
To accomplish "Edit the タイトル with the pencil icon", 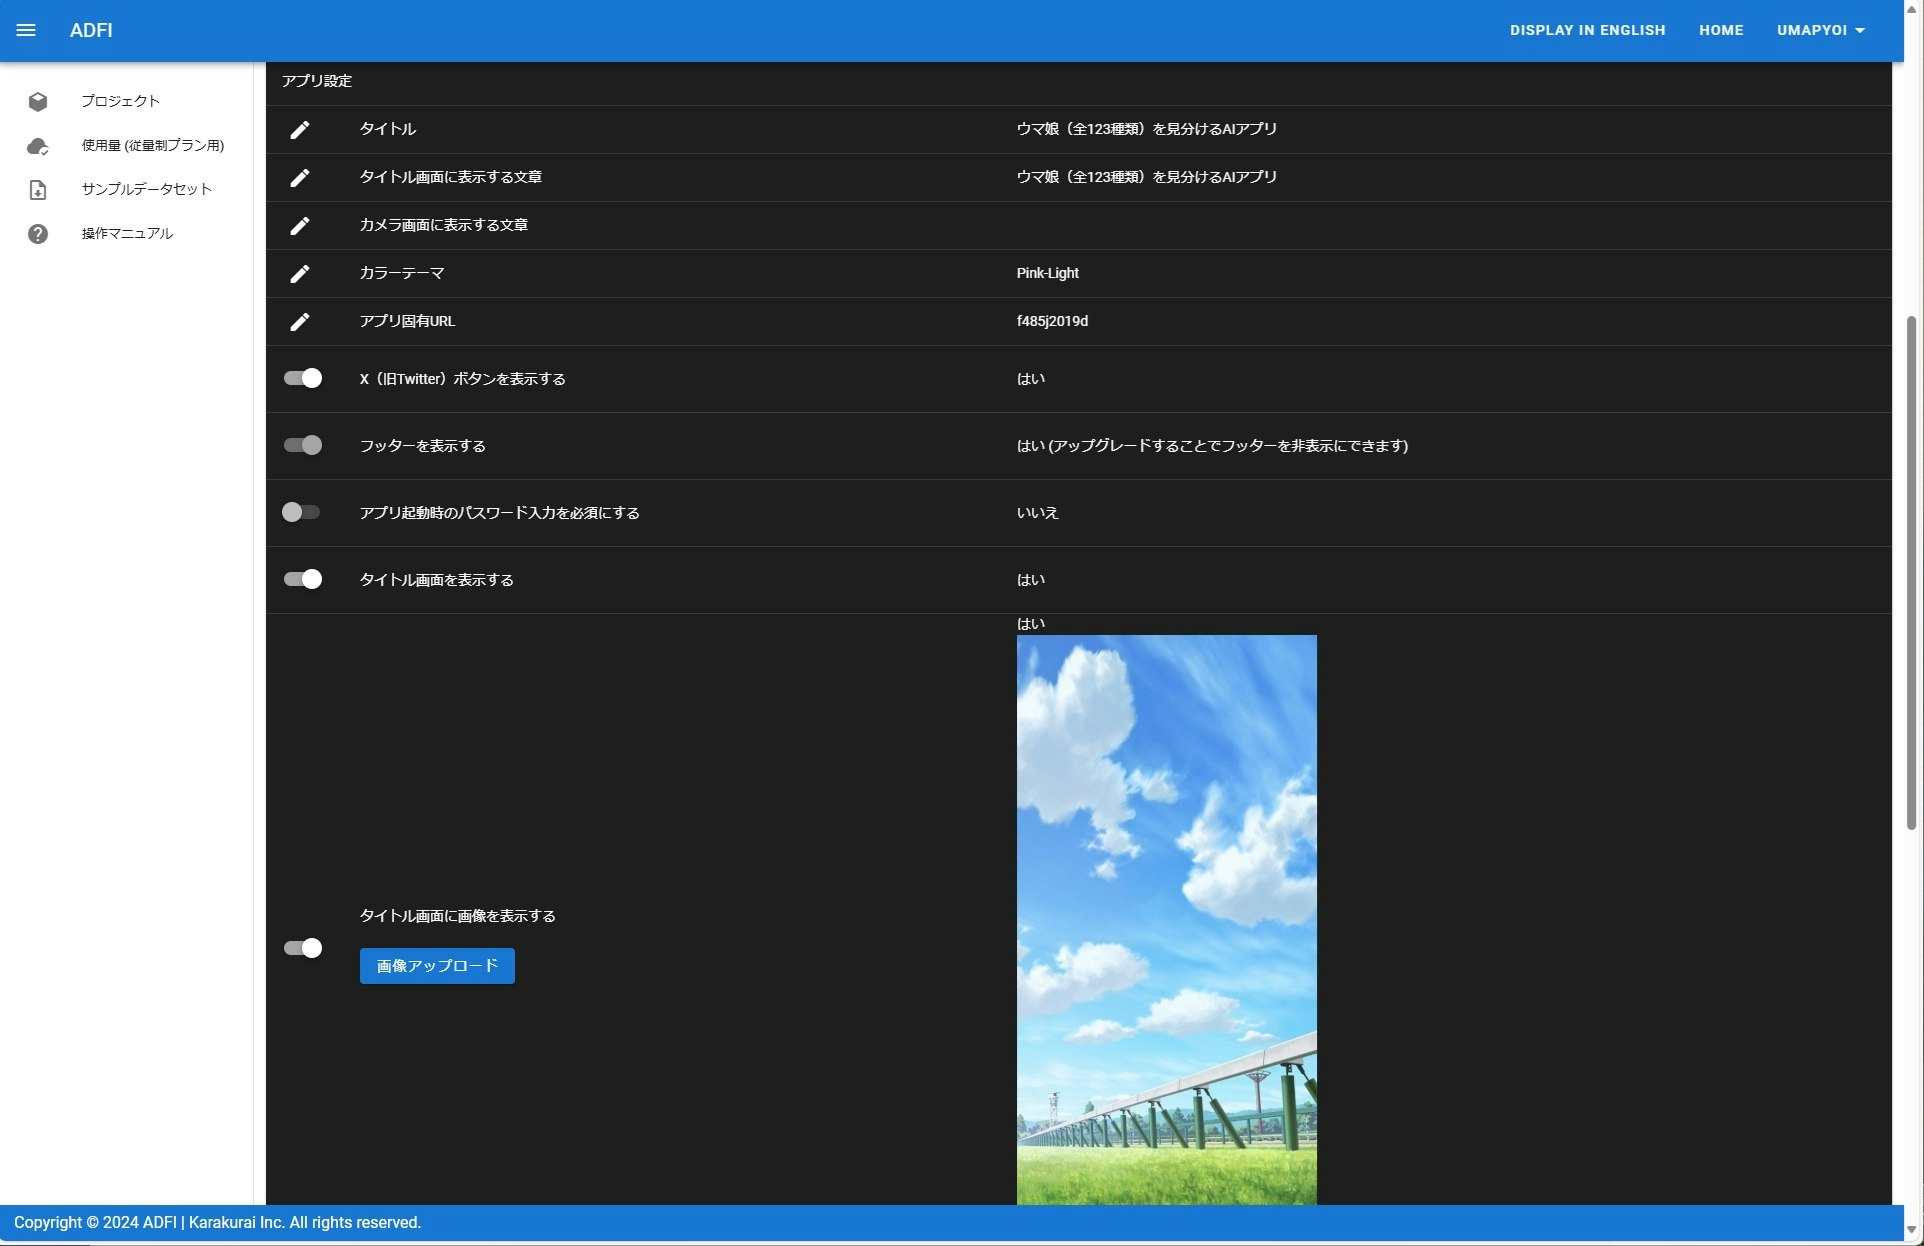I will [300, 130].
